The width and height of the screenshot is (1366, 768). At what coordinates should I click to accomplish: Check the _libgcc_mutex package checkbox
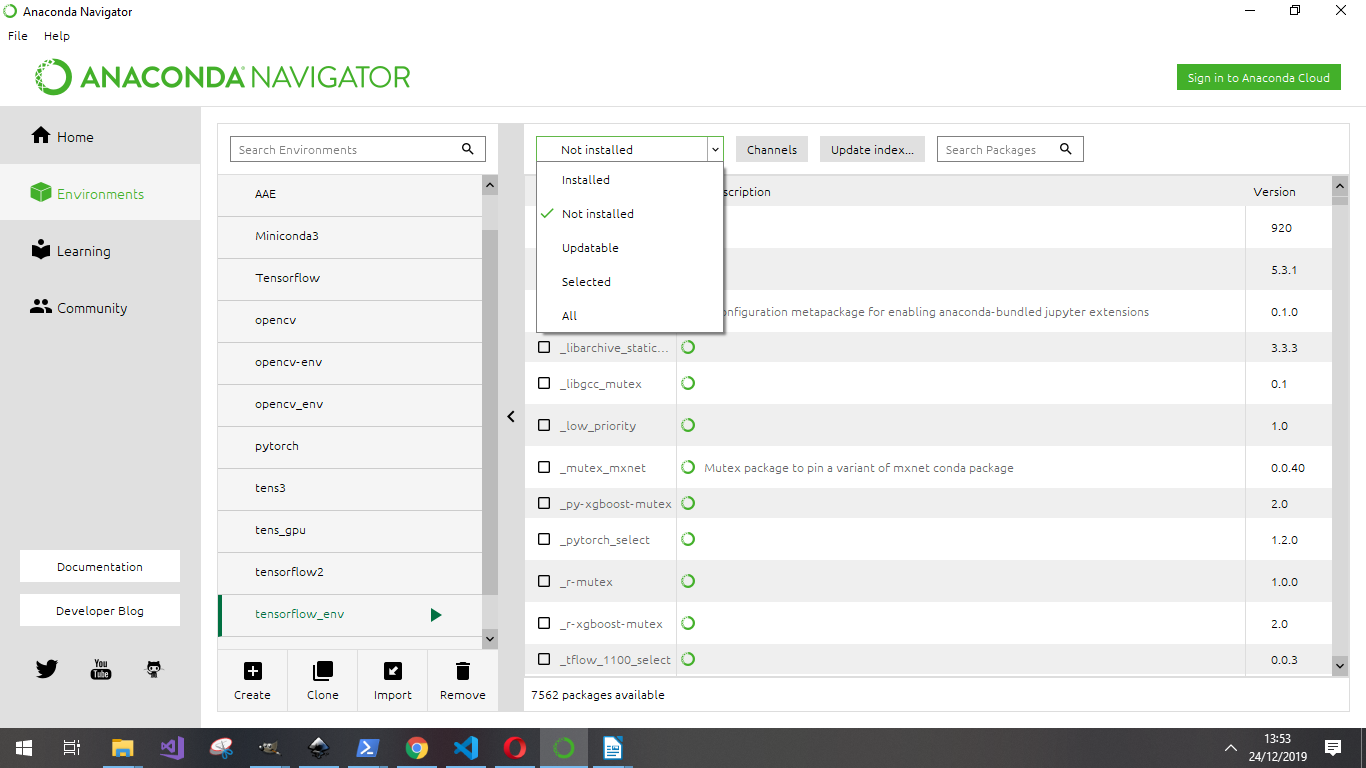[544, 384]
